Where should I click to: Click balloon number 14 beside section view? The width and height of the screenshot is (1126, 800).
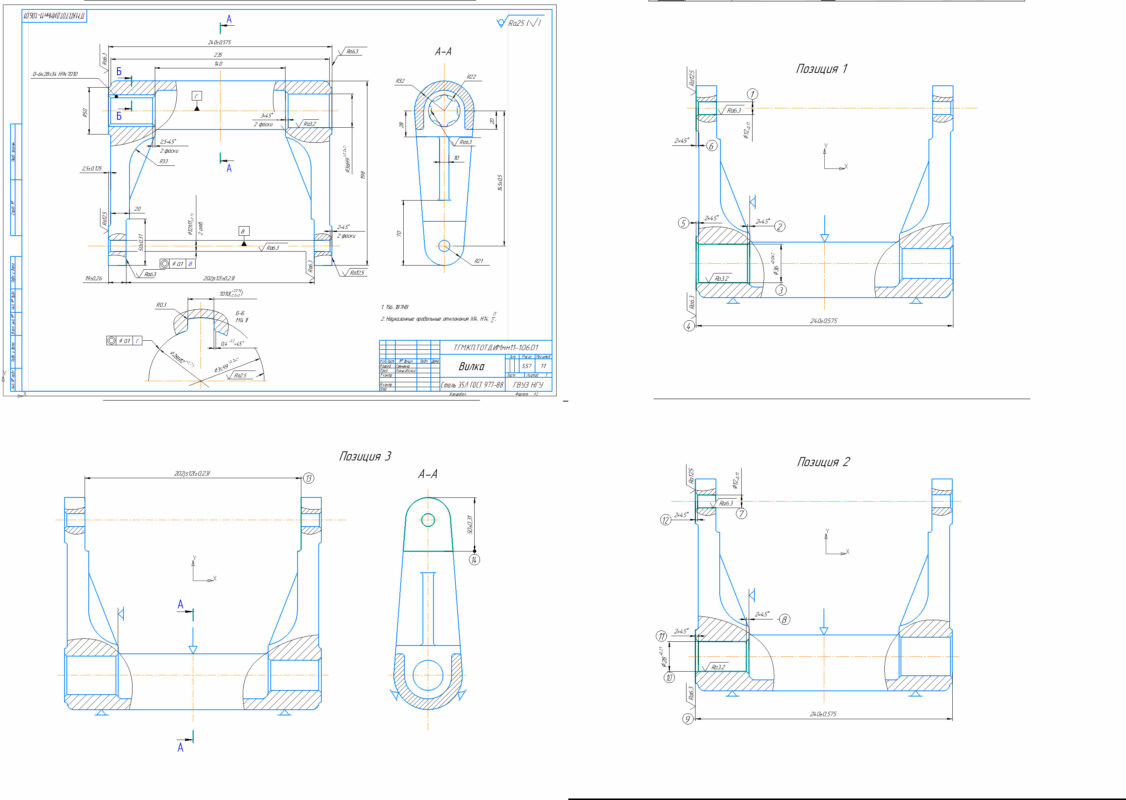tap(475, 560)
